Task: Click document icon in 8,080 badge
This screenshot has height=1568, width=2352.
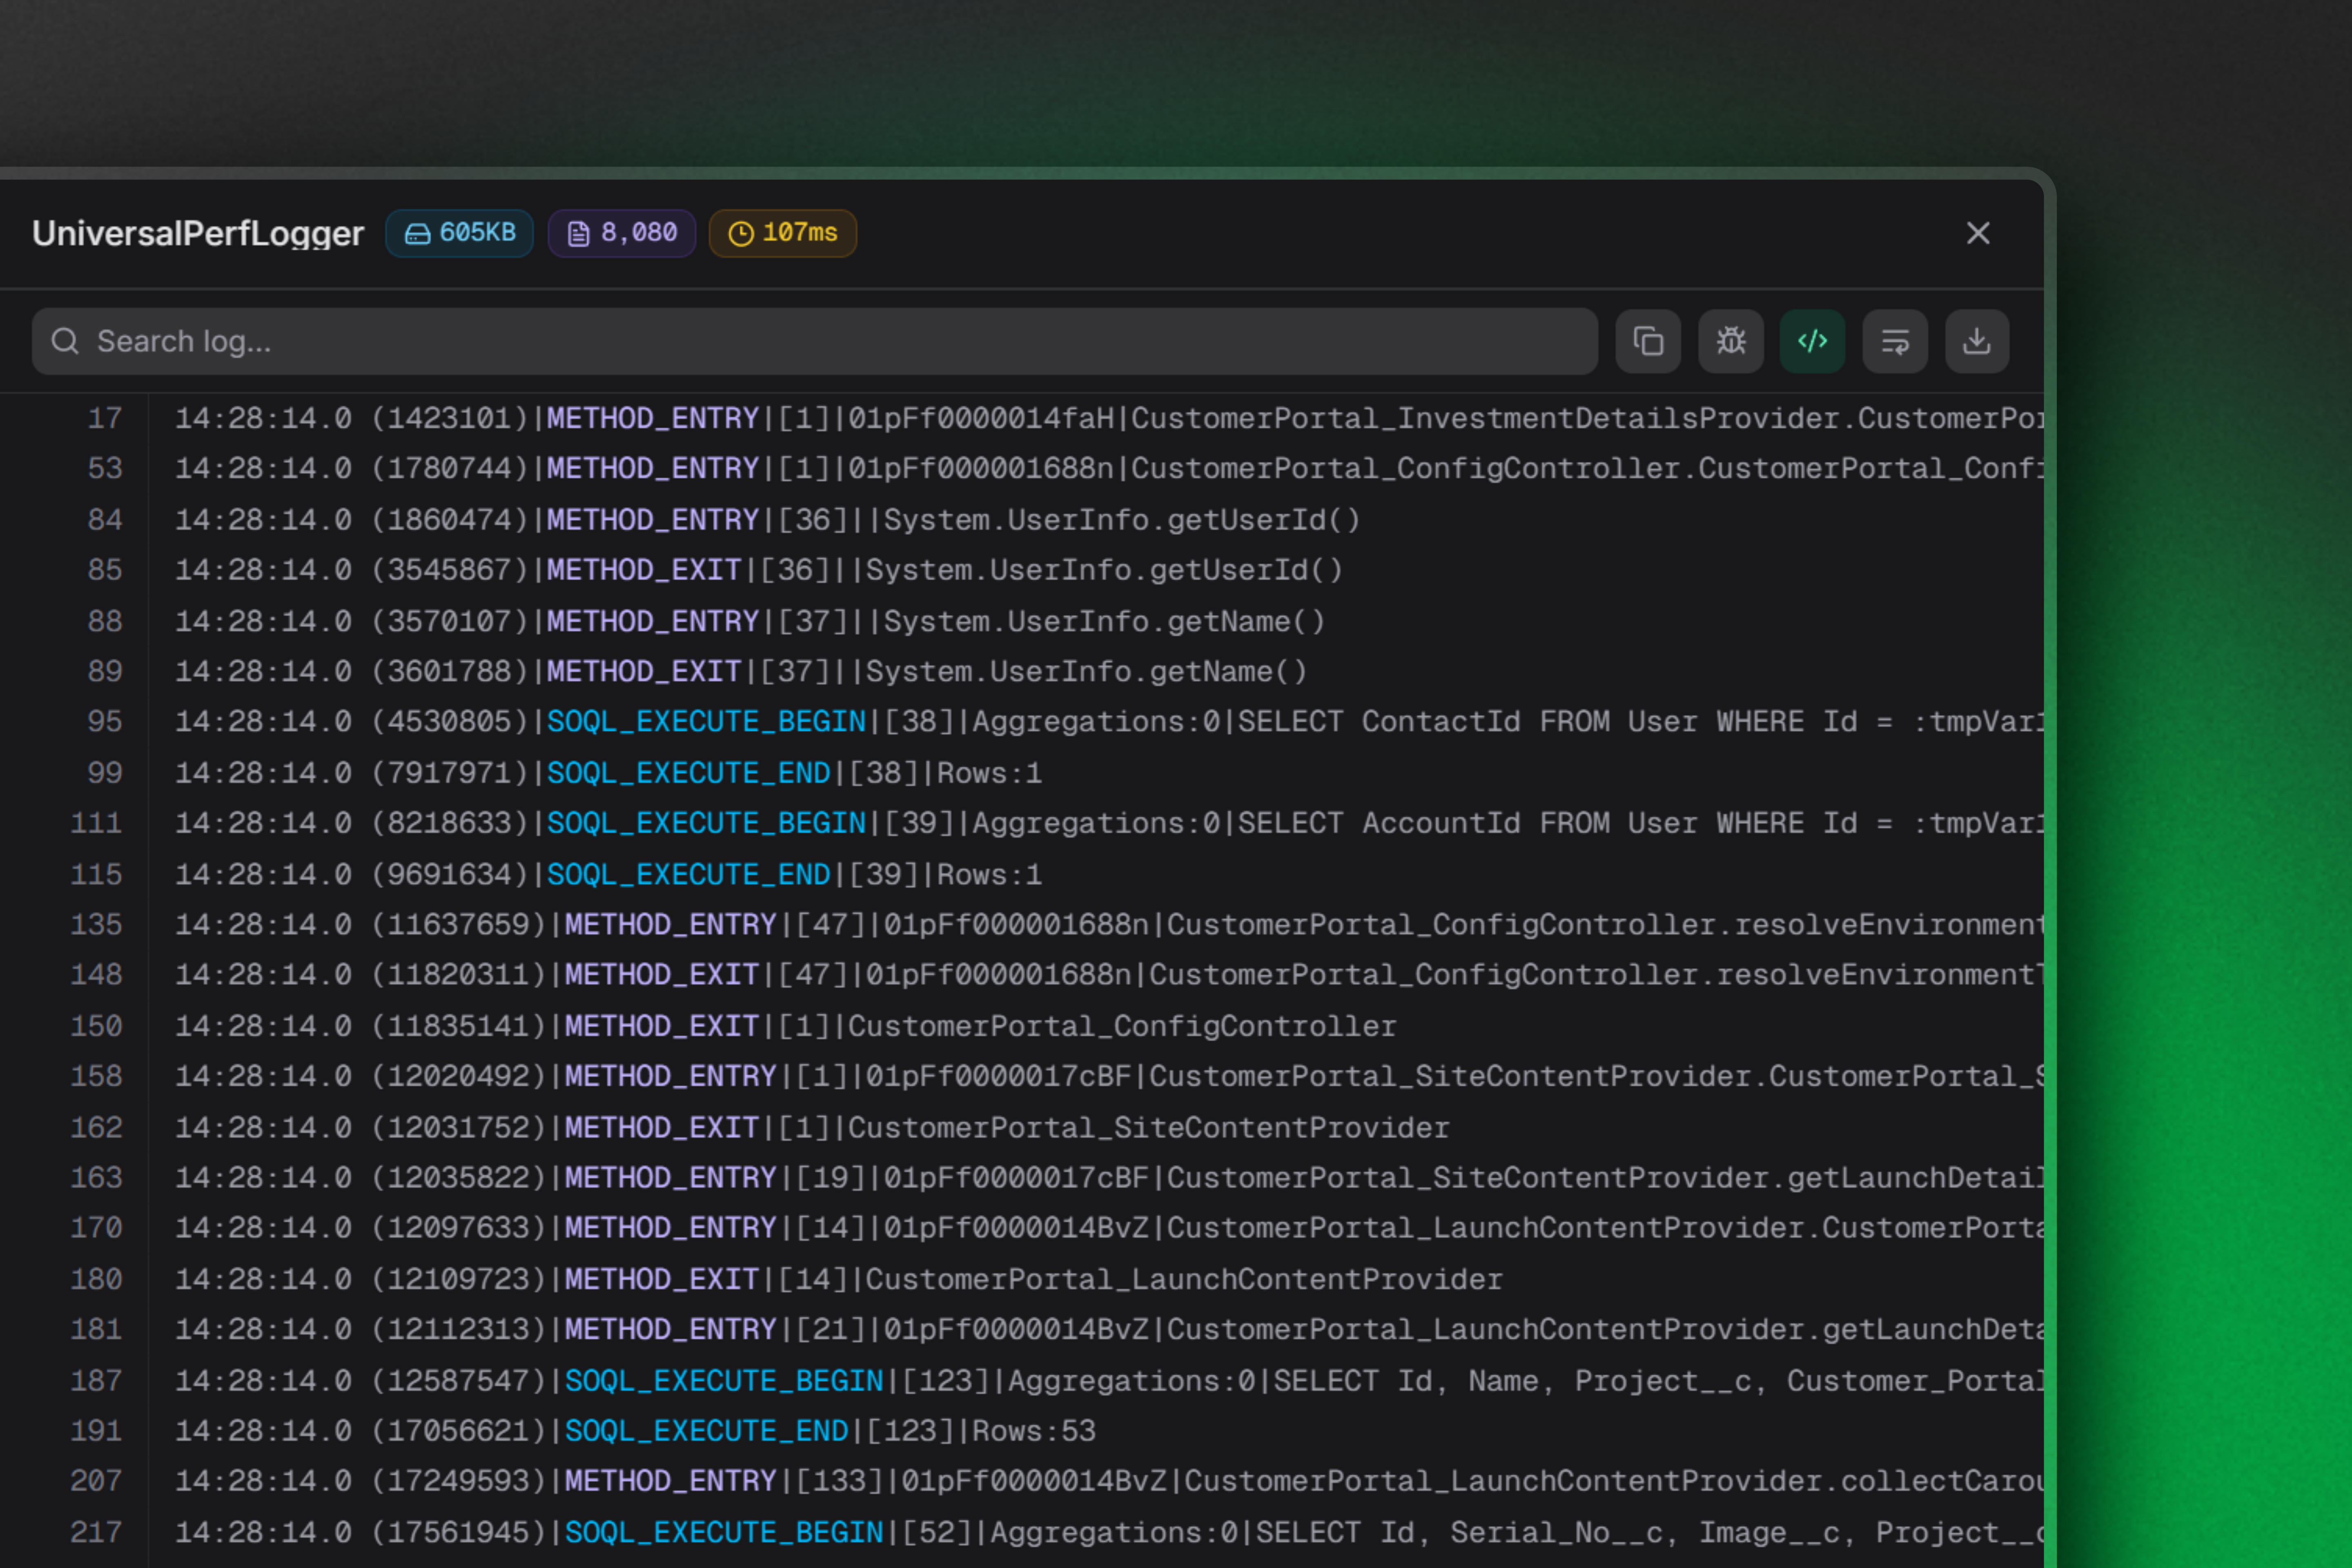Action: pos(579,233)
